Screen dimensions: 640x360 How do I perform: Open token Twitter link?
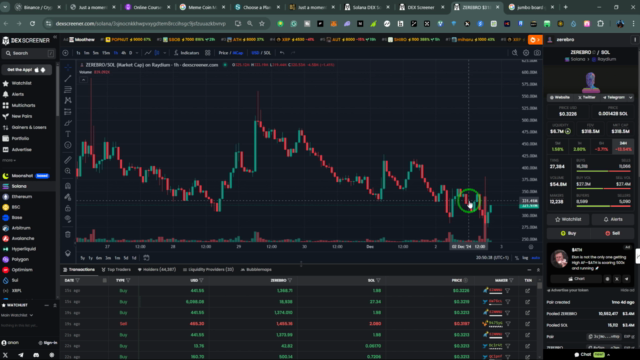pyautogui.click(x=587, y=98)
